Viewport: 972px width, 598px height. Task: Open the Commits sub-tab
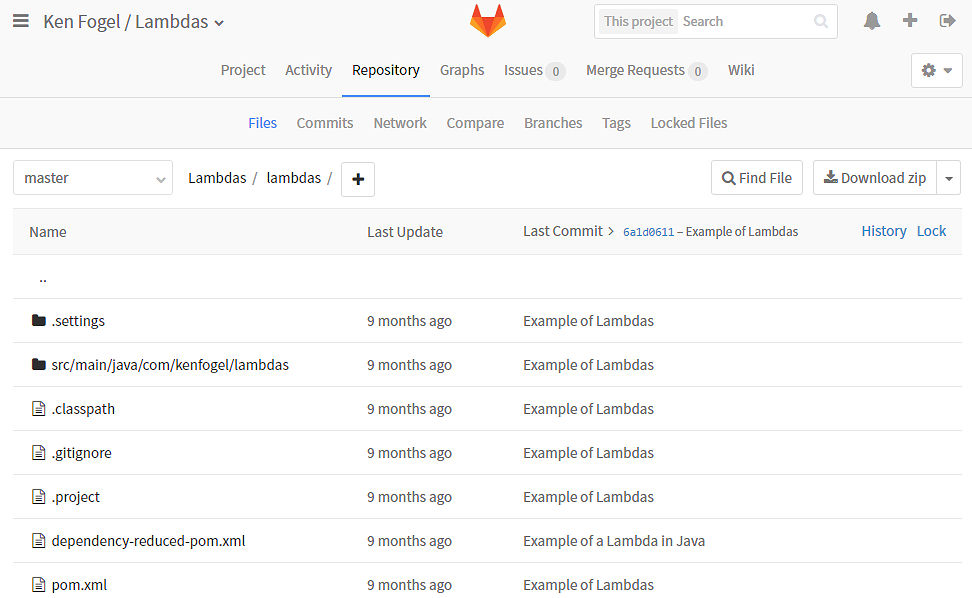click(325, 123)
